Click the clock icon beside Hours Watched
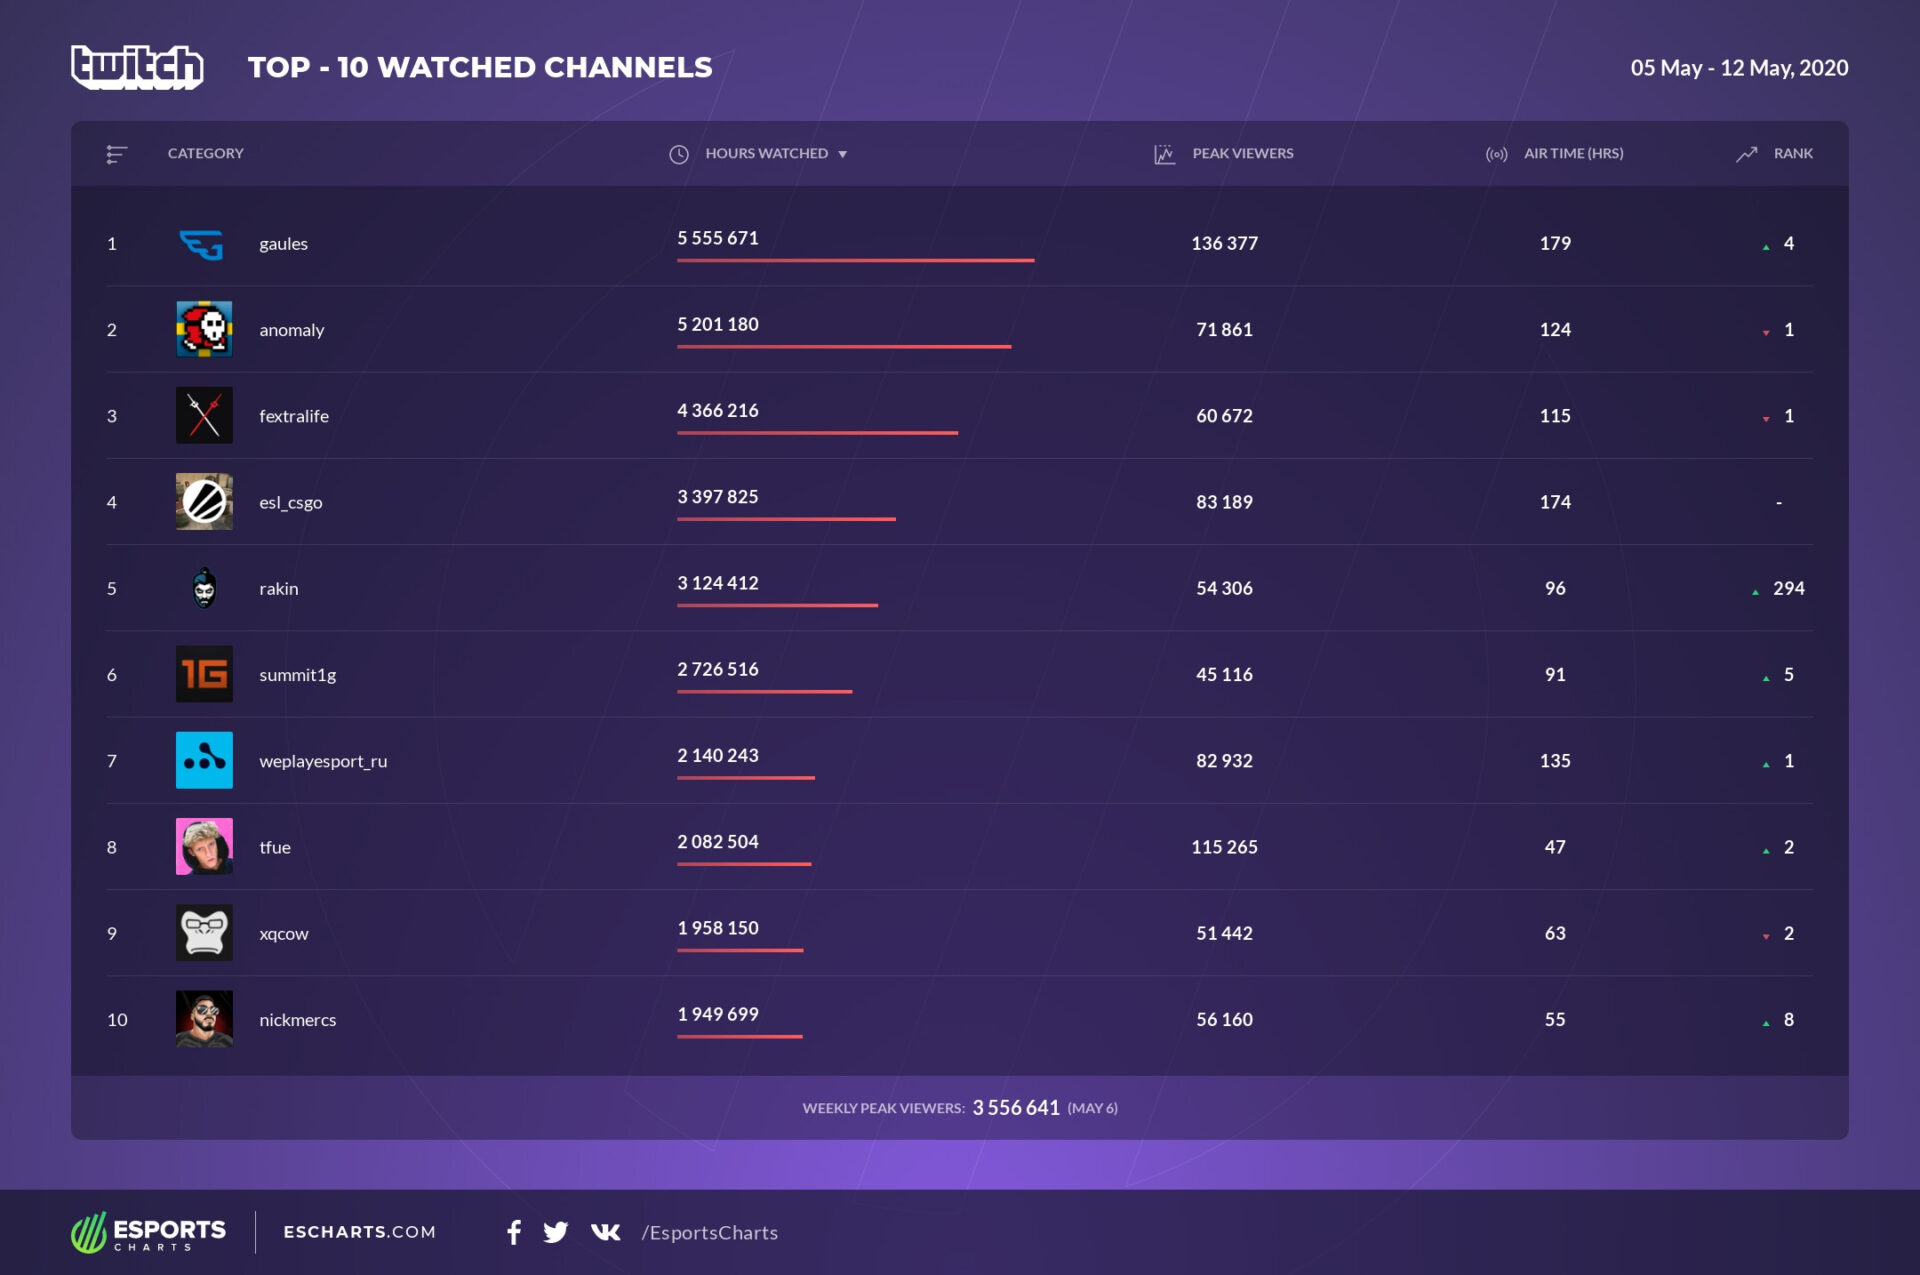The height and width of the screenshot is (1275, 1920). tap(679, 154)
